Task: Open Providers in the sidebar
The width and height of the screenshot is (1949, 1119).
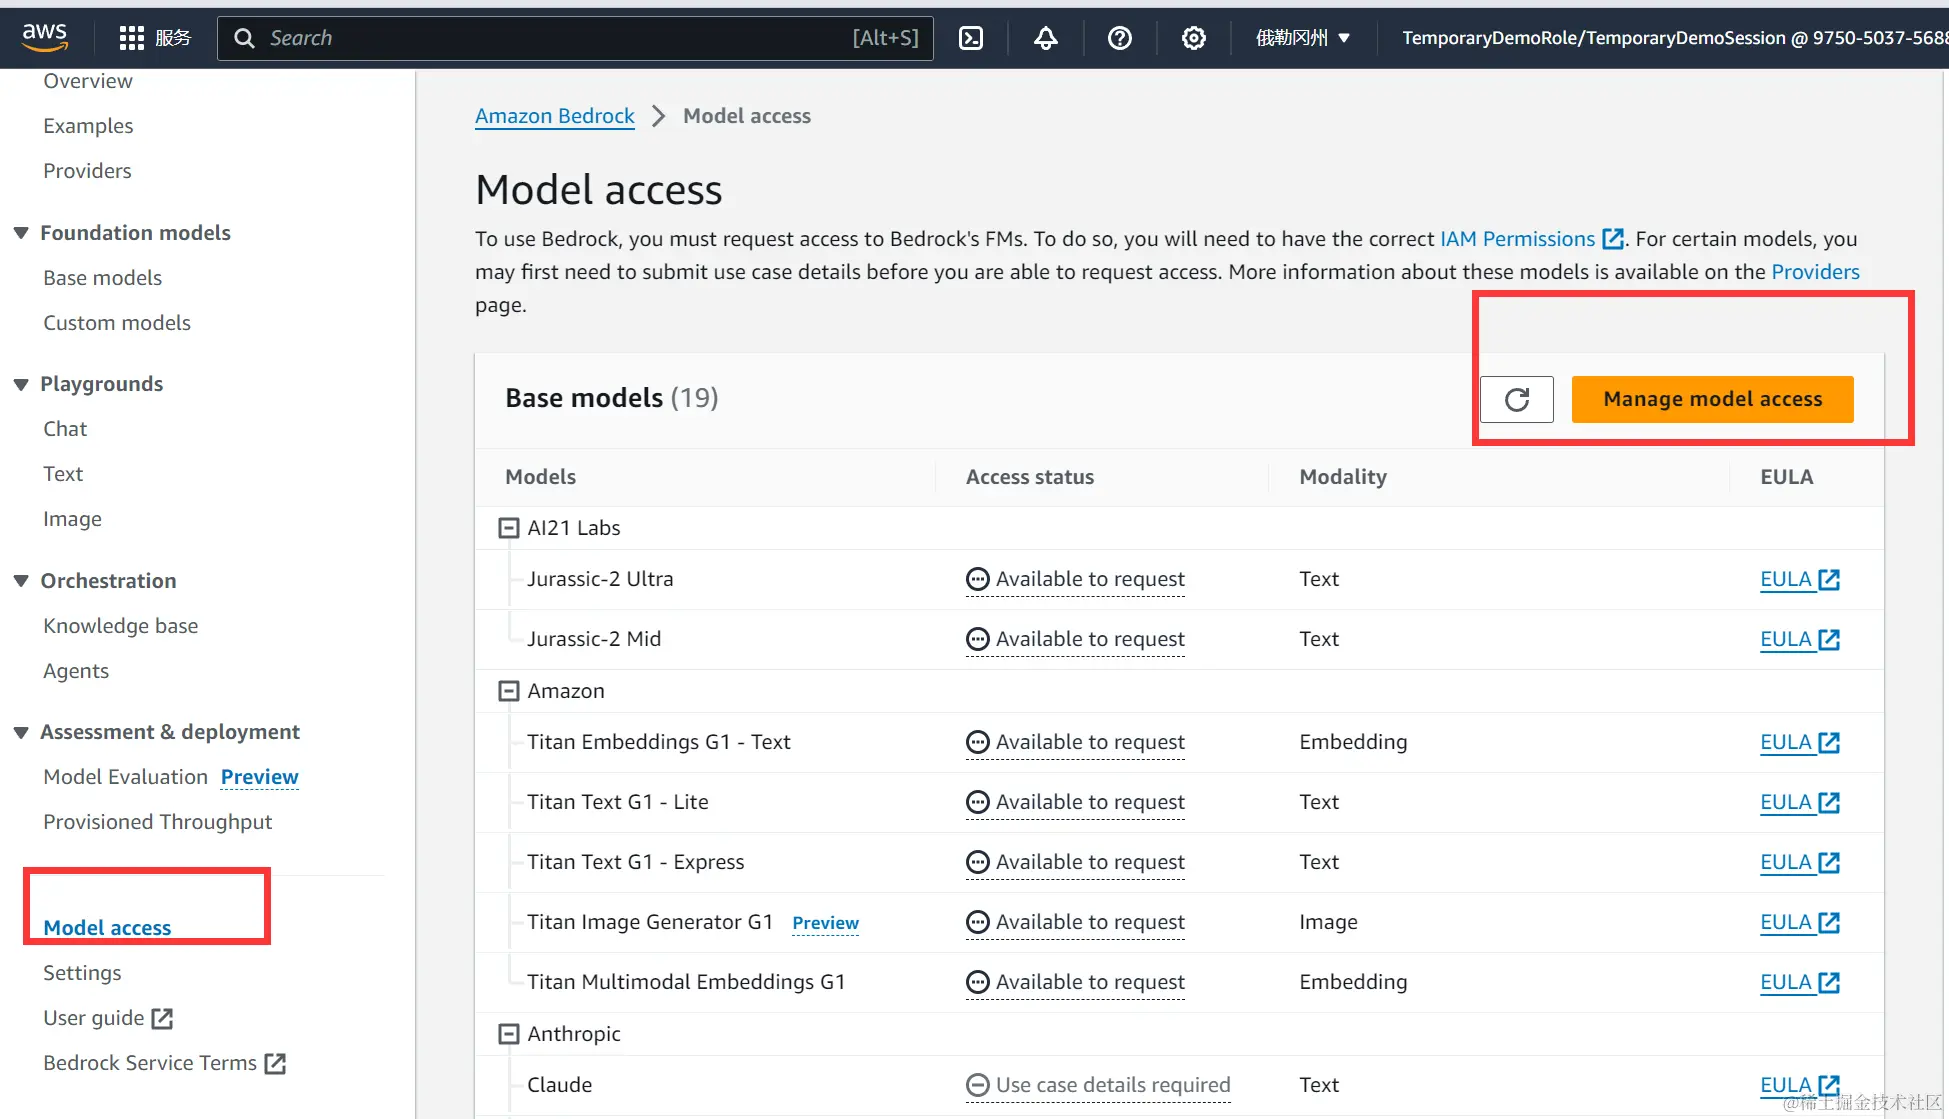Action: (x=87, y=171)
